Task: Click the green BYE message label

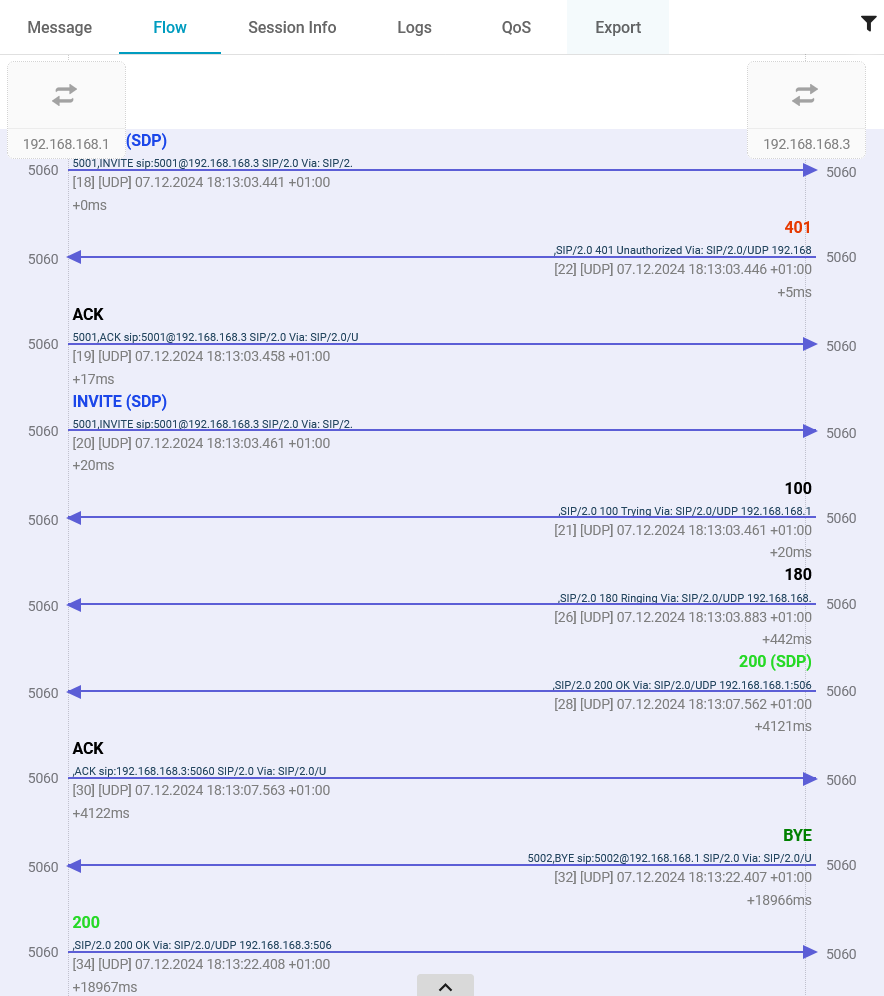Action: coord(797,836)
